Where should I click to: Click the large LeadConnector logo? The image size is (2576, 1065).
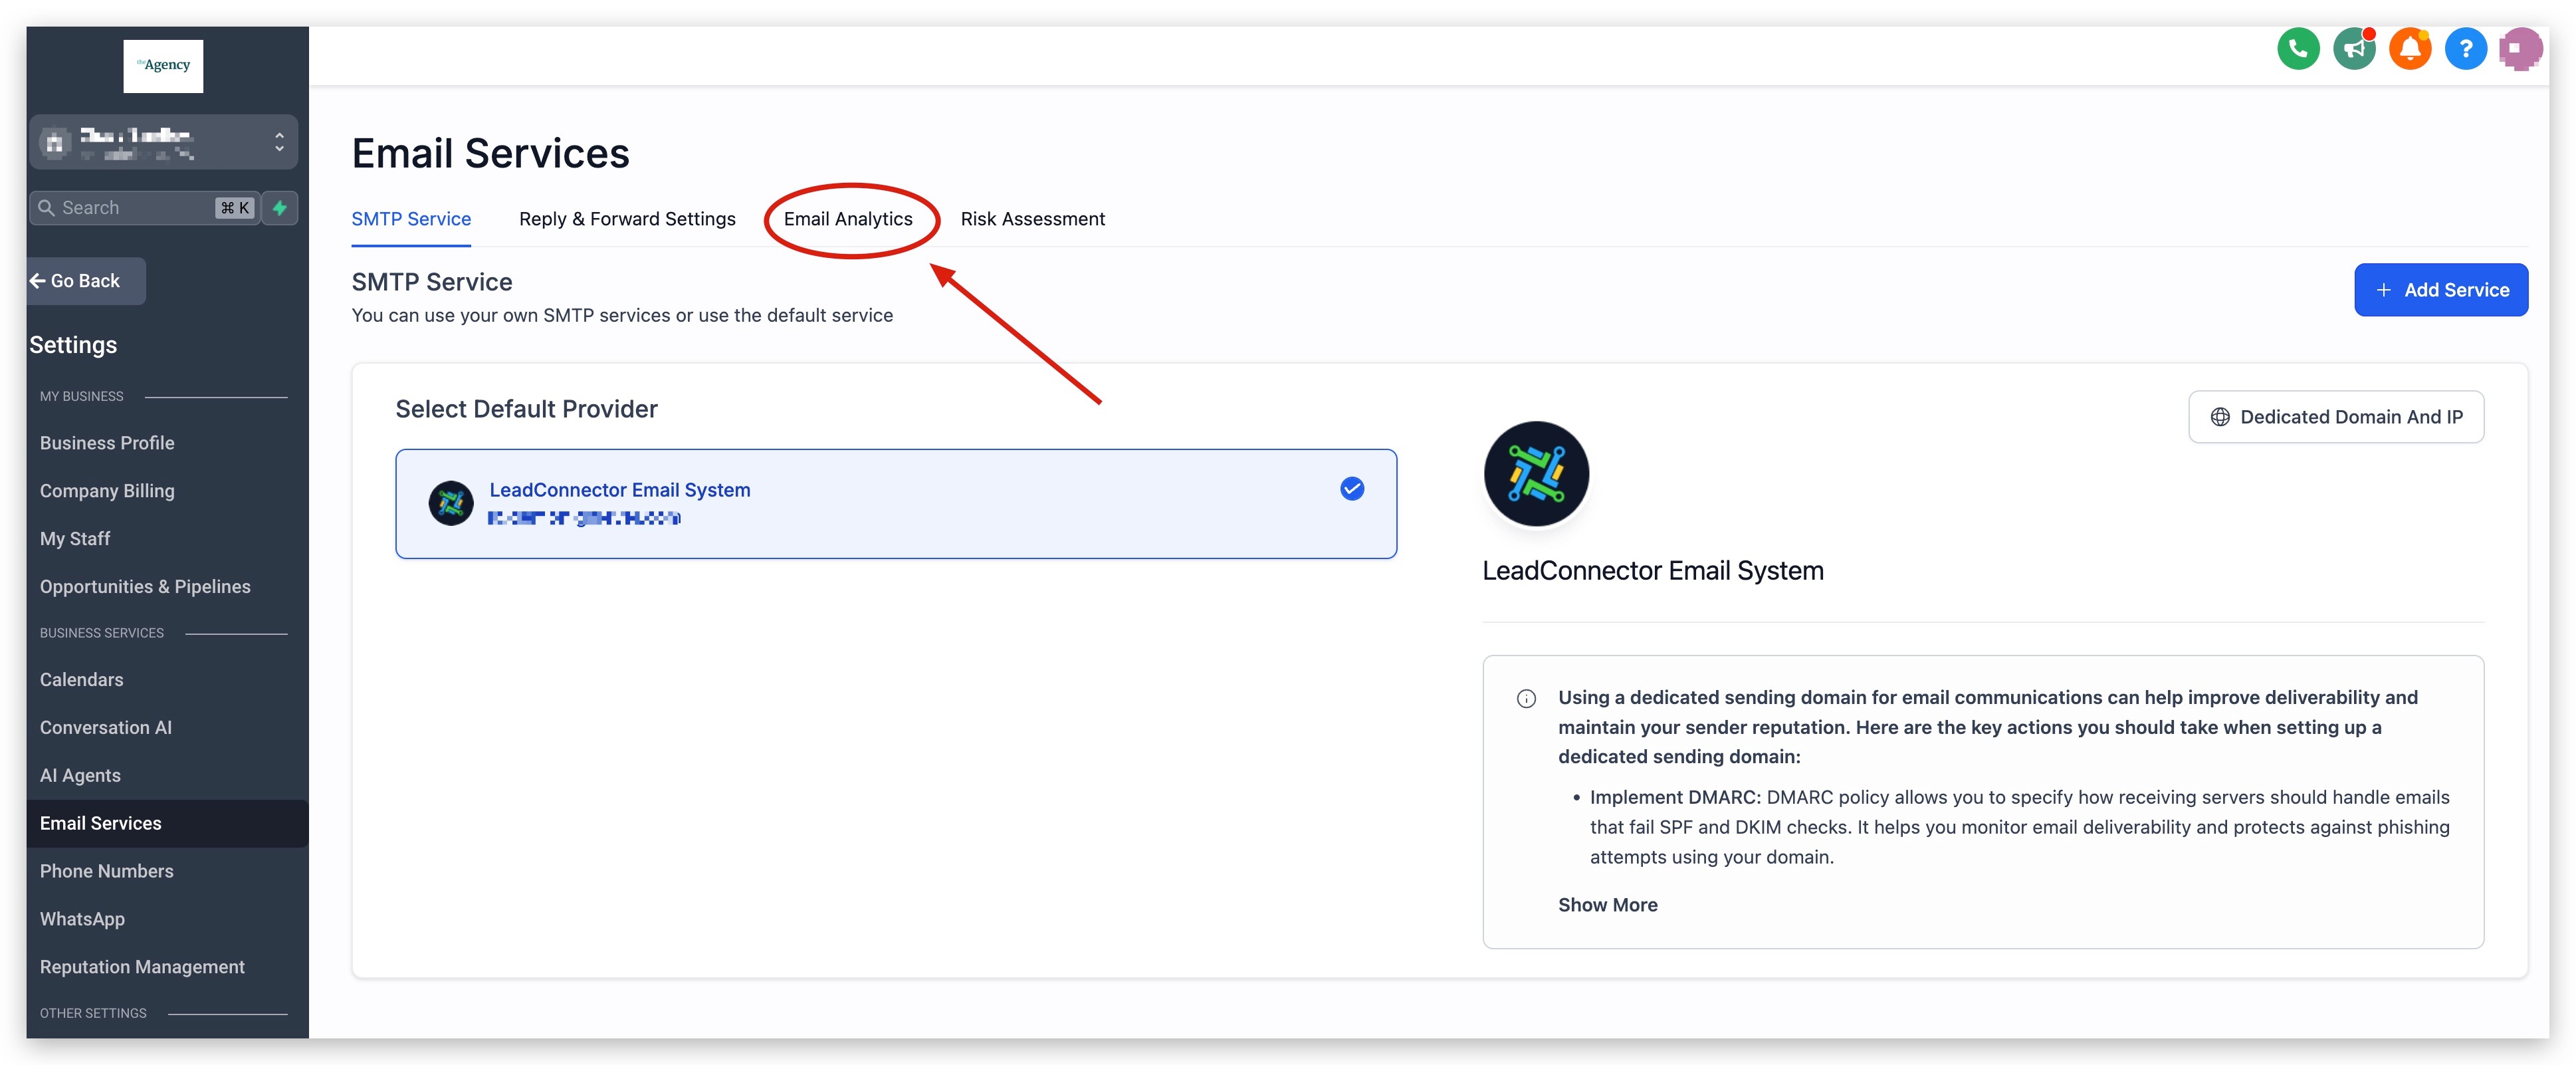coord(1536,474)
